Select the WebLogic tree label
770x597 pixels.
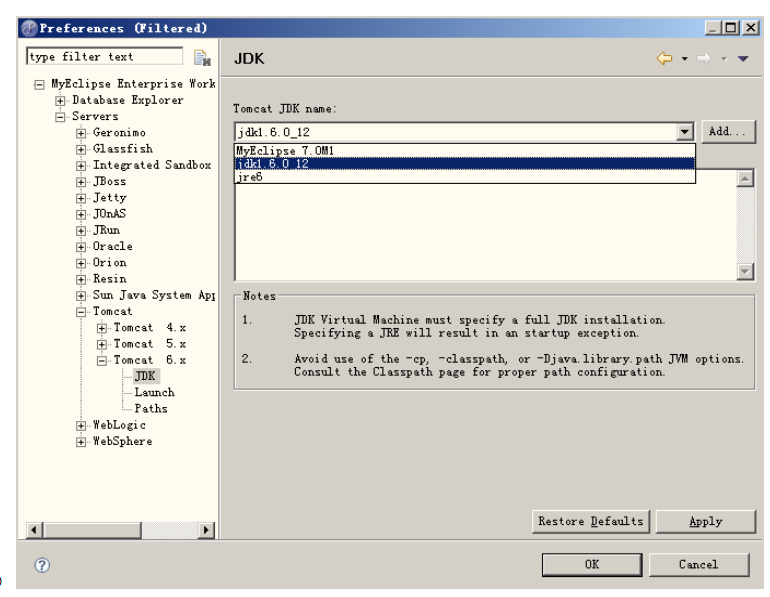tap(119, 425)
